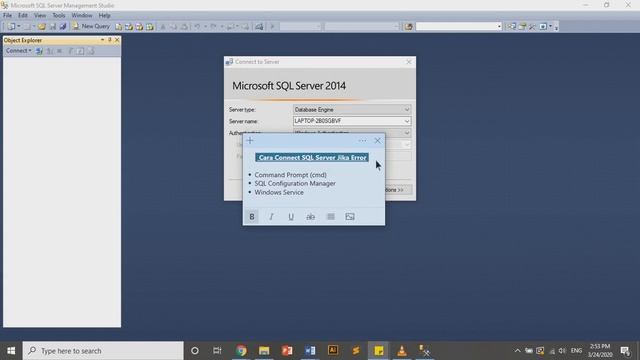This screenshot has height=360, width=640.
Task: Open Google Chrome from the taskbar
Action: (241, 351)
